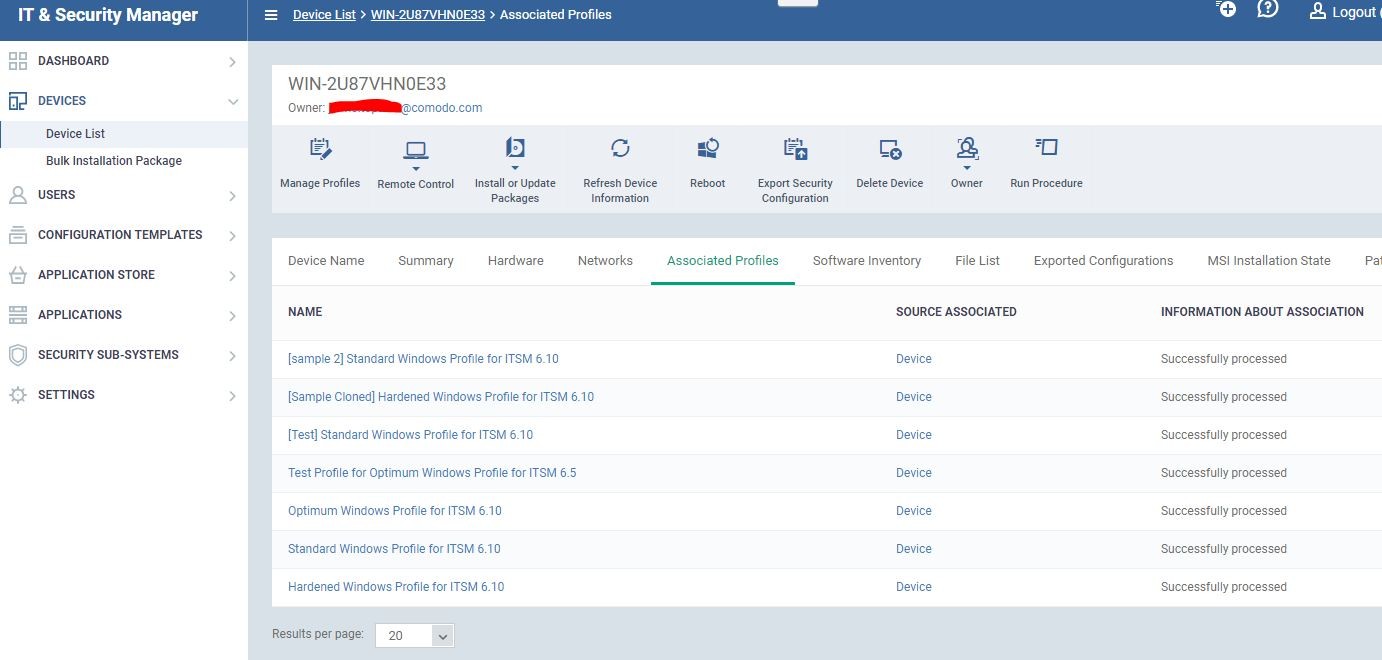Switch to the Hardware tab
Screen dimensions: 1382x660
click(516, 260)
